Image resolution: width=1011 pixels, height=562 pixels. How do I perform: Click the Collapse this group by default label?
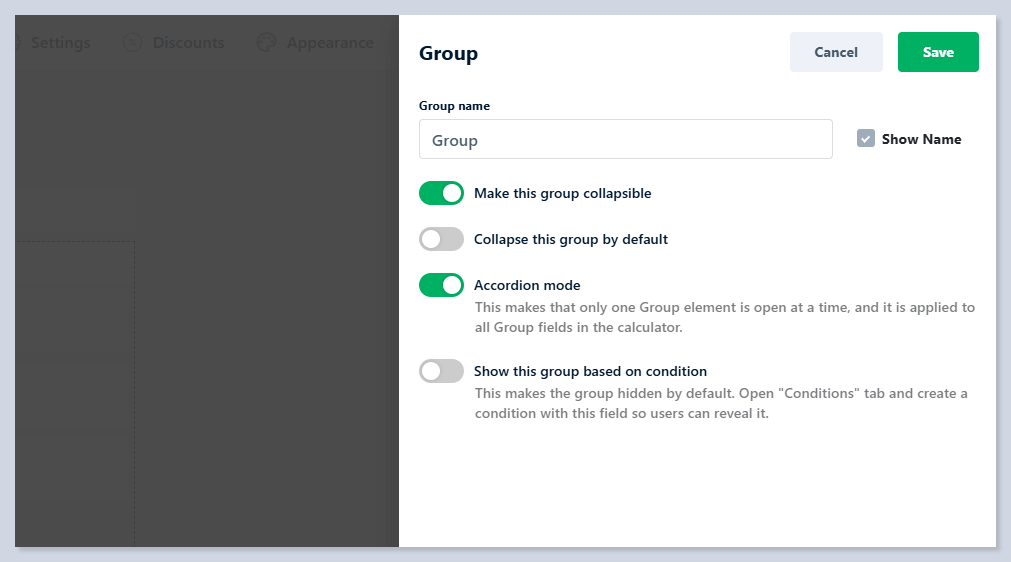[570, 239]
